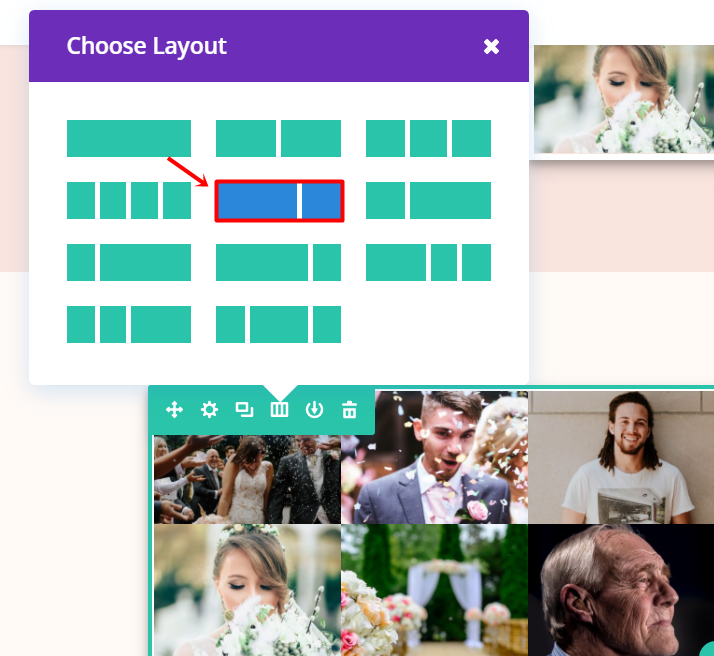The image size is (714, 656).
Task: Choose the three equal columns layout
Action: 428,138
